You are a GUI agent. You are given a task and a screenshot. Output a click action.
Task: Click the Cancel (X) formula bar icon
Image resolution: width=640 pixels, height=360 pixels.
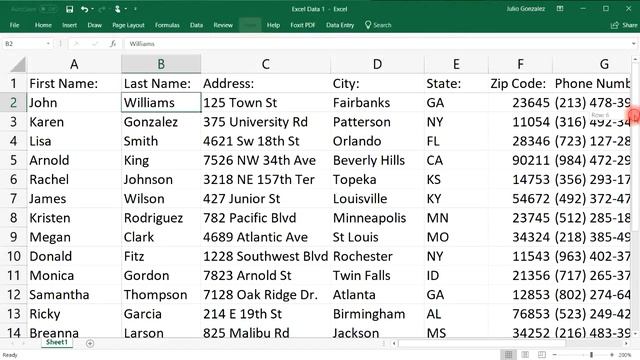click(x=76, y=44)
